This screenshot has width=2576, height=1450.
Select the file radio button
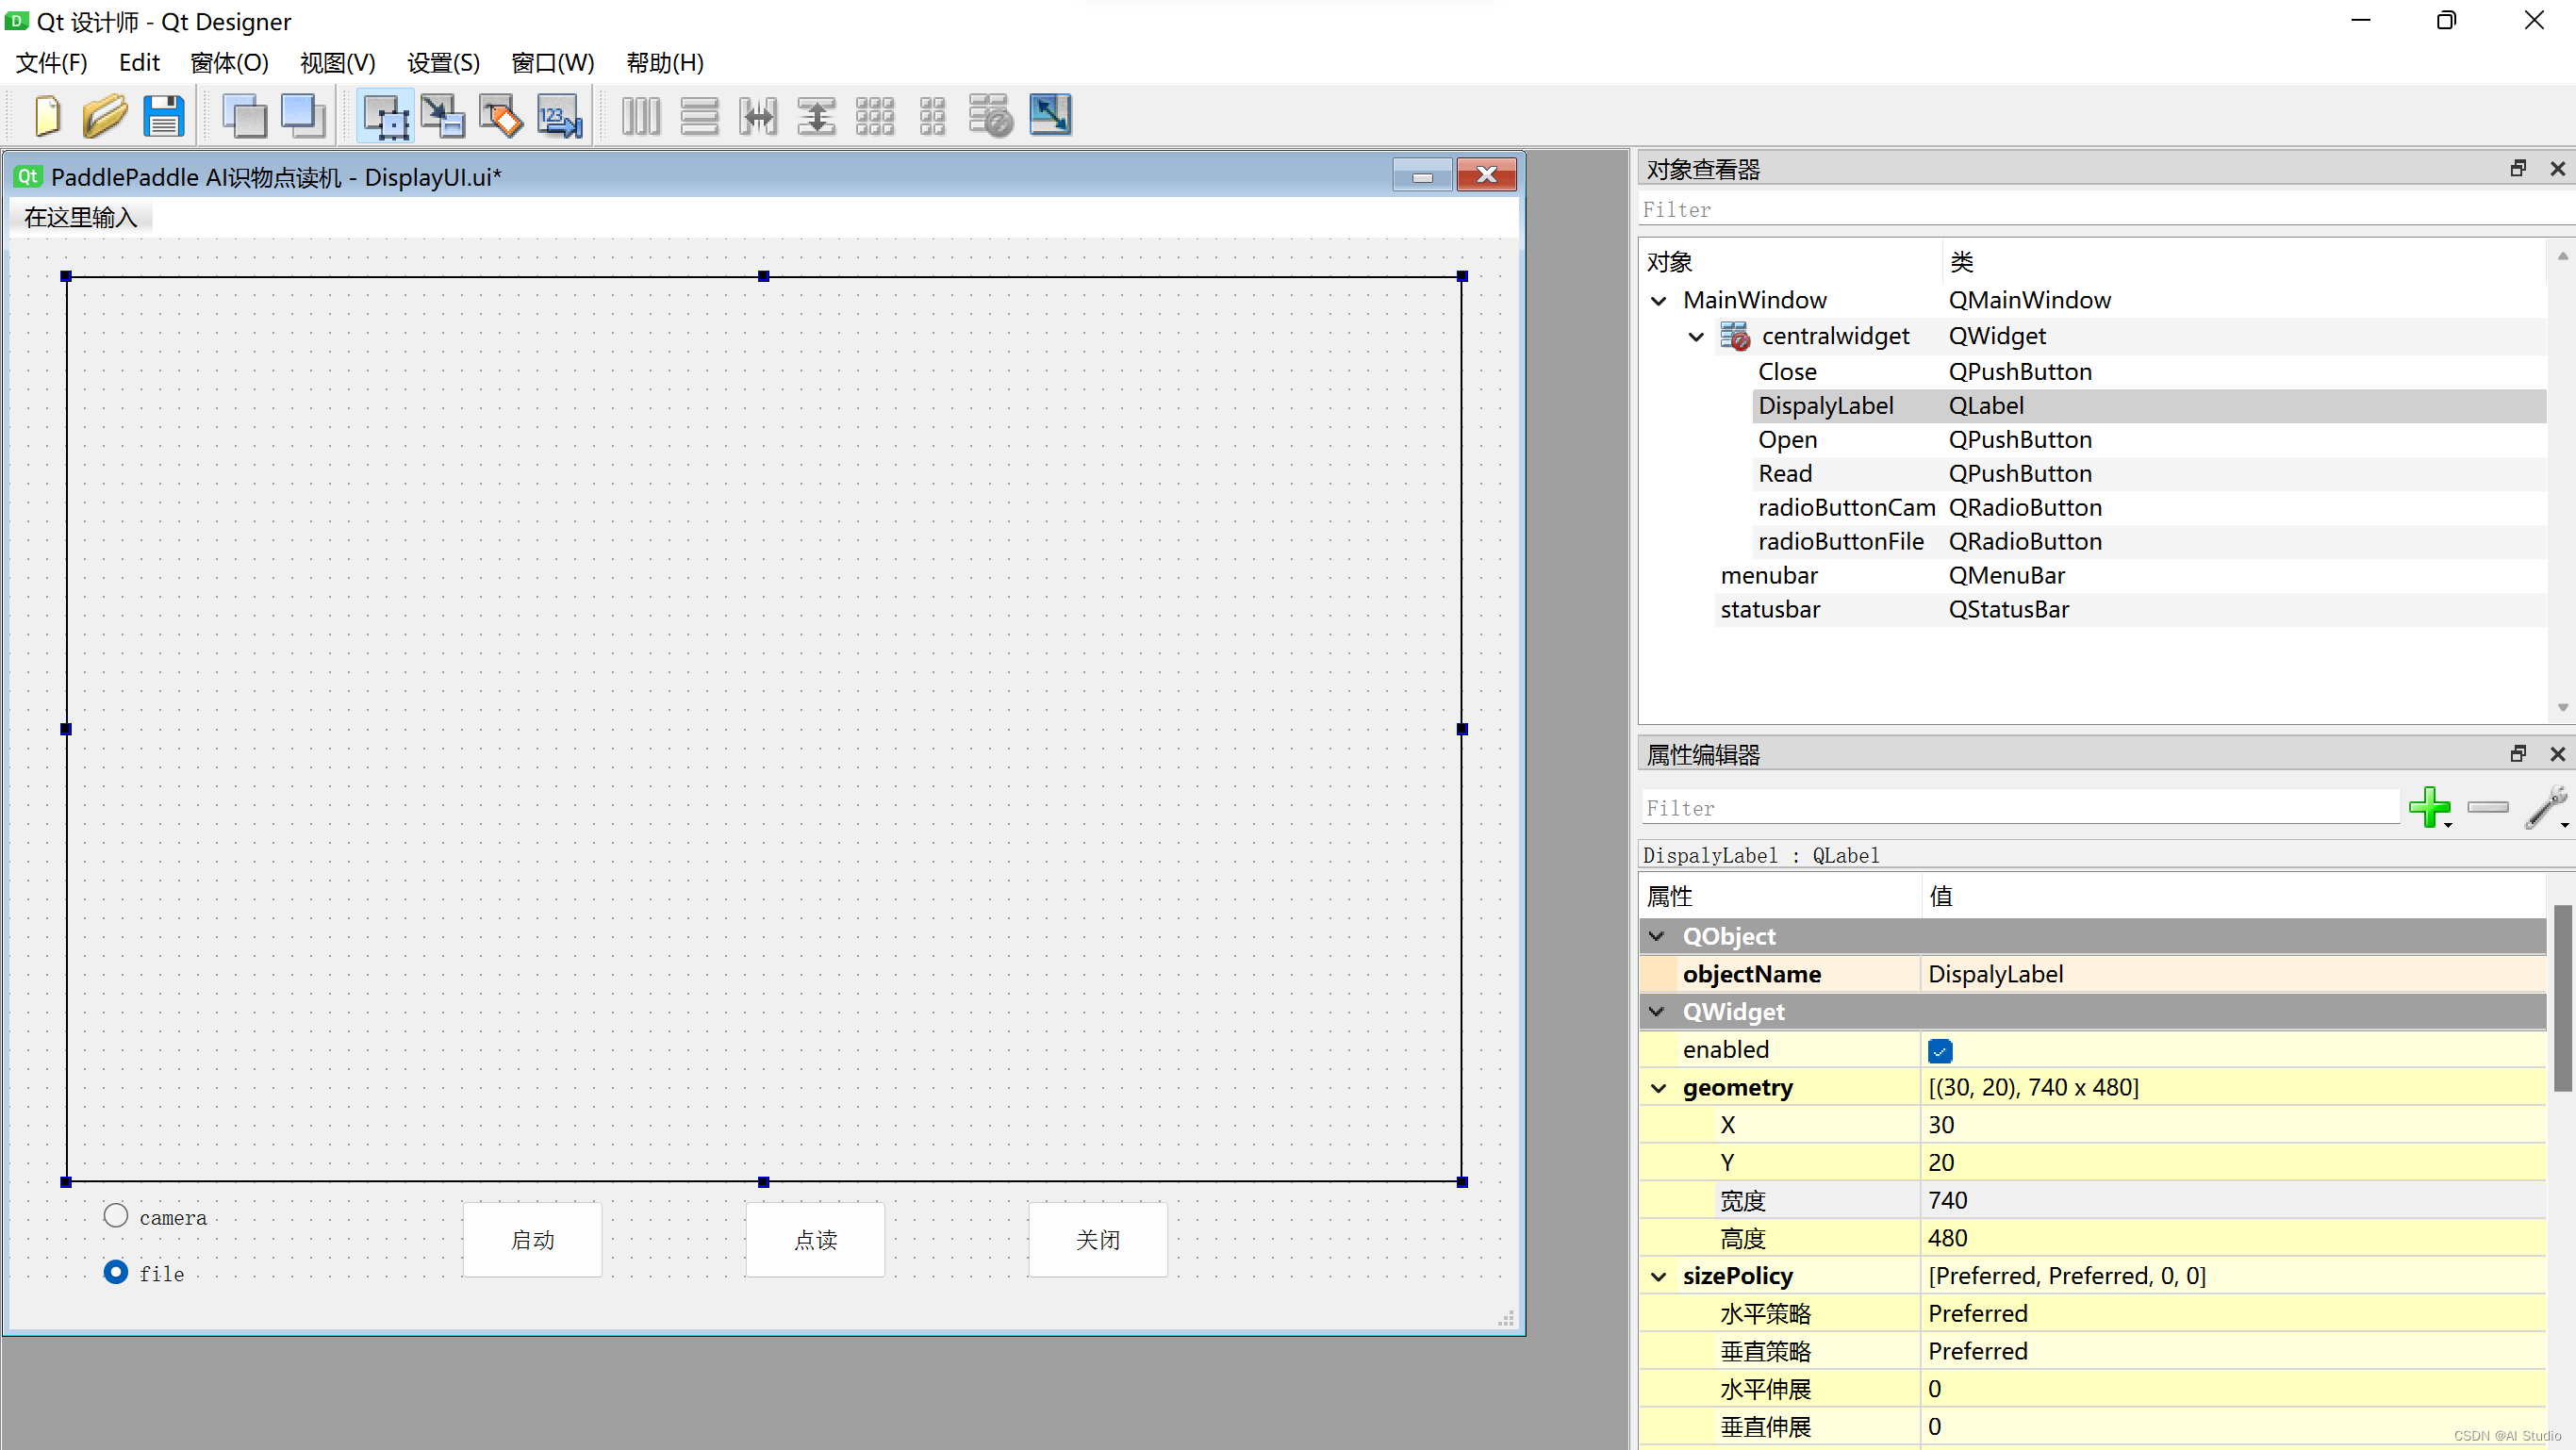(116, 1272)
